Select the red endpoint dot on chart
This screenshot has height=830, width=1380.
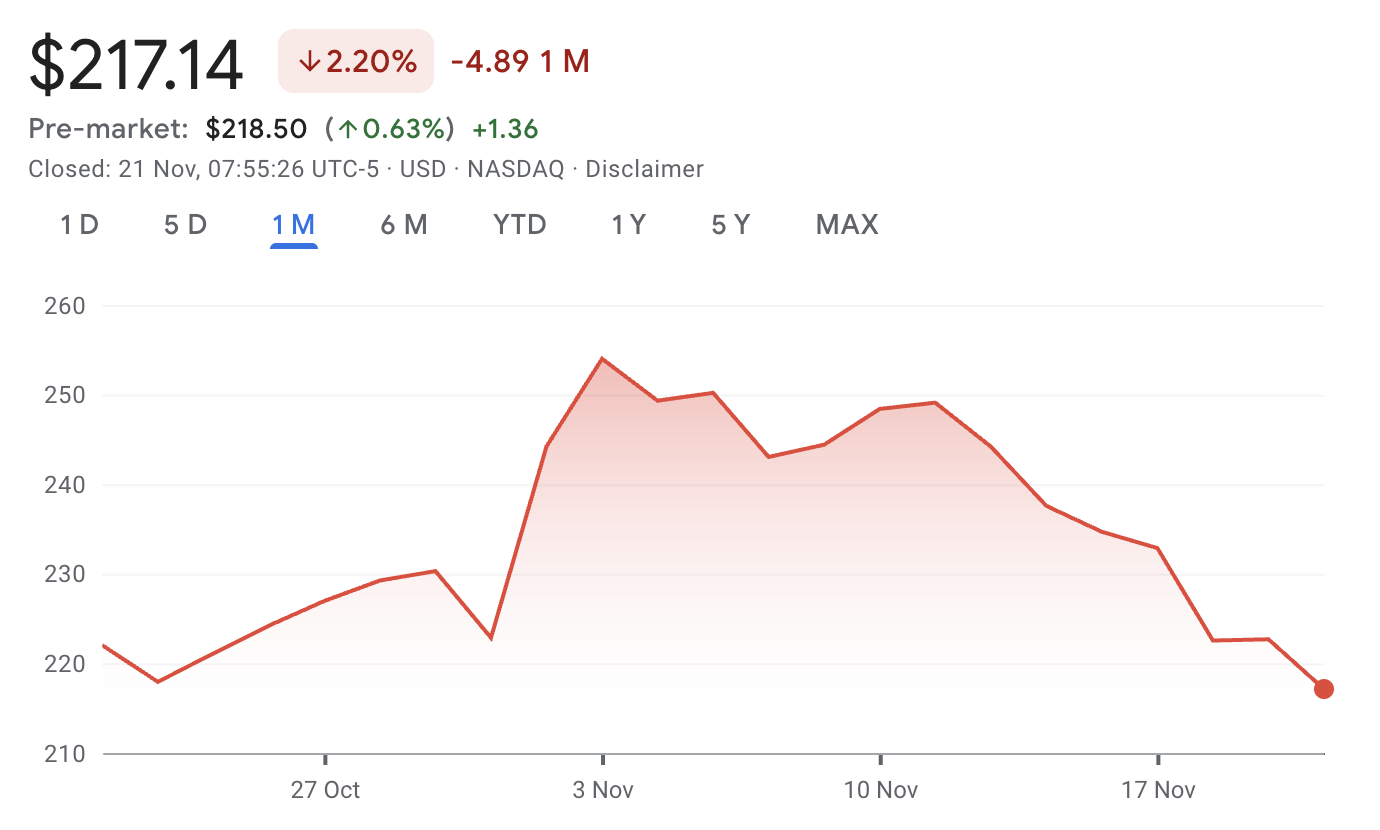[1323, 688]
